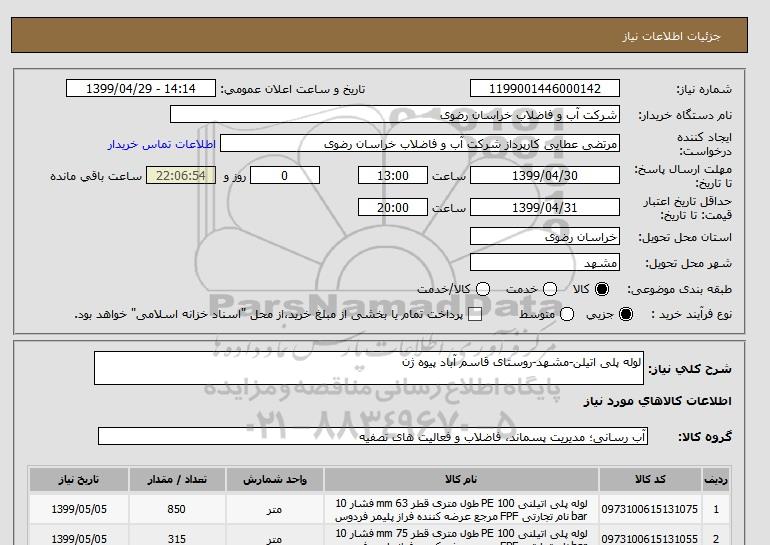Click the price validity date 1399/04/31
The height and width of the screenshot is (545, 770).
[545, 207]
